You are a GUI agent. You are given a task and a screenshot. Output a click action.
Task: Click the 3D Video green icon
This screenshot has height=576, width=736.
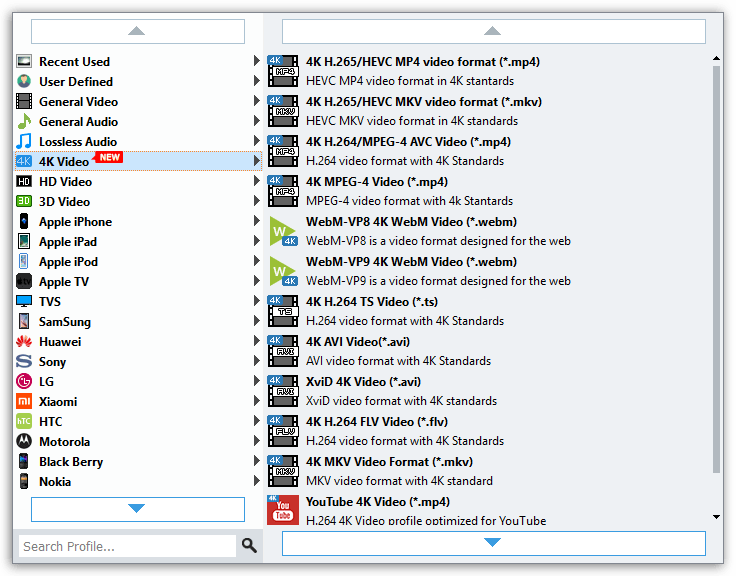[x=24, y=201]
